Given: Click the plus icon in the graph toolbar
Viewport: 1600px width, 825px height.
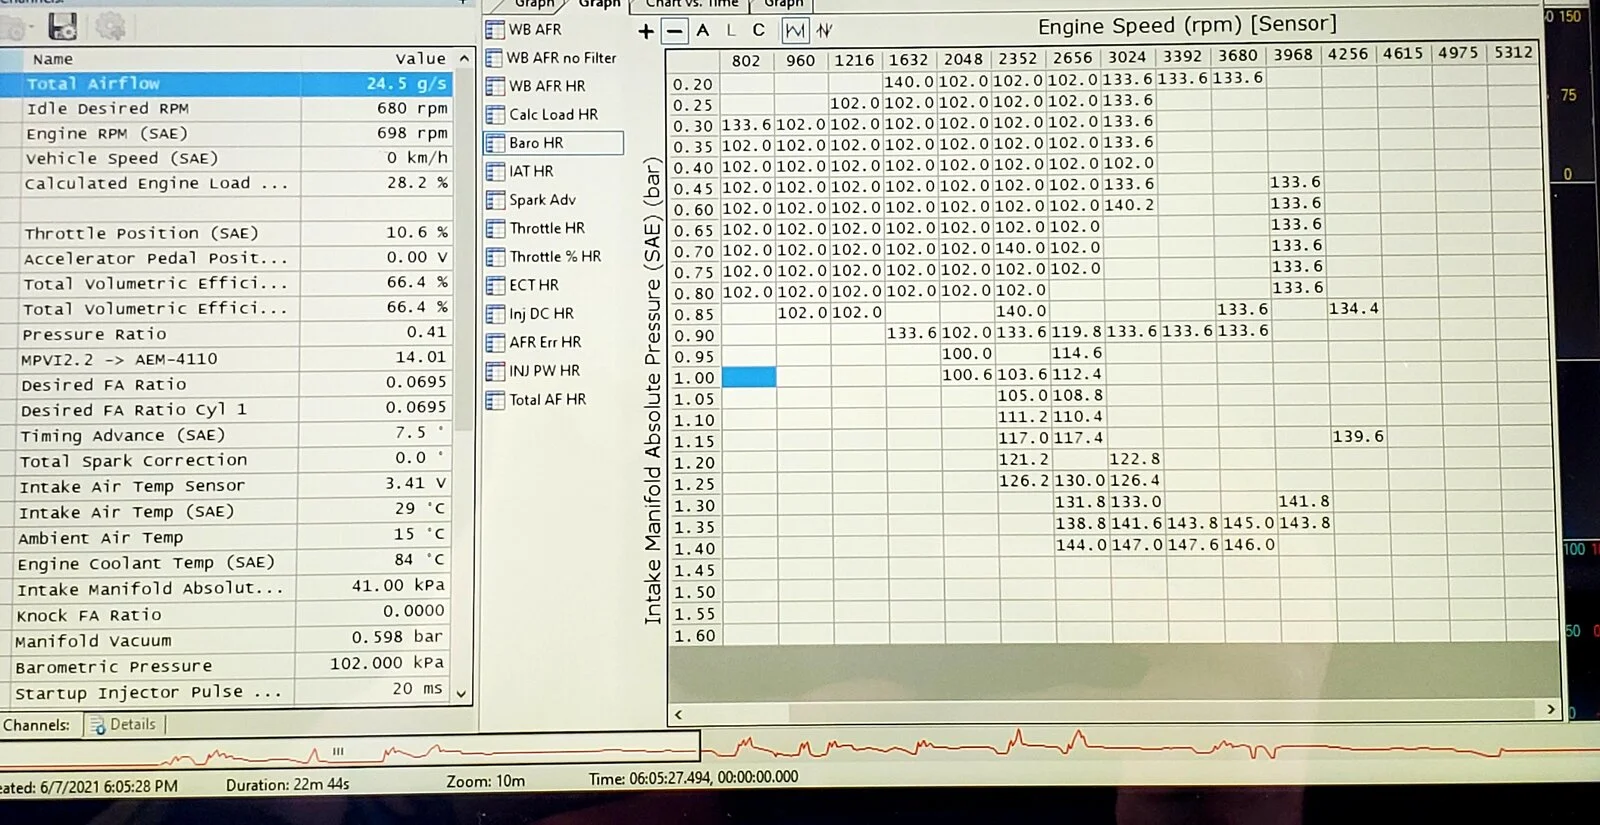Looking at the screenshot, I should (646, 31).
